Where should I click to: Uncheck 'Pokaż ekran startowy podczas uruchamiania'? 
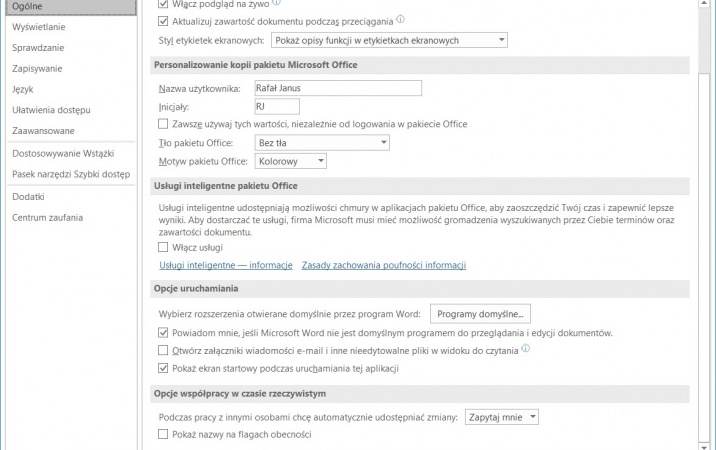coord(163,368)
